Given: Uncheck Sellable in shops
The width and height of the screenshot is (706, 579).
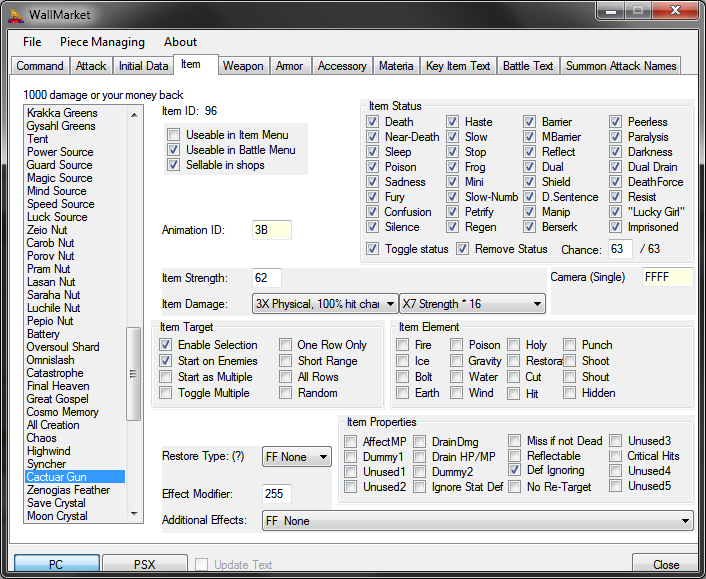Looking at the screenshot, I should coord(174,165).
